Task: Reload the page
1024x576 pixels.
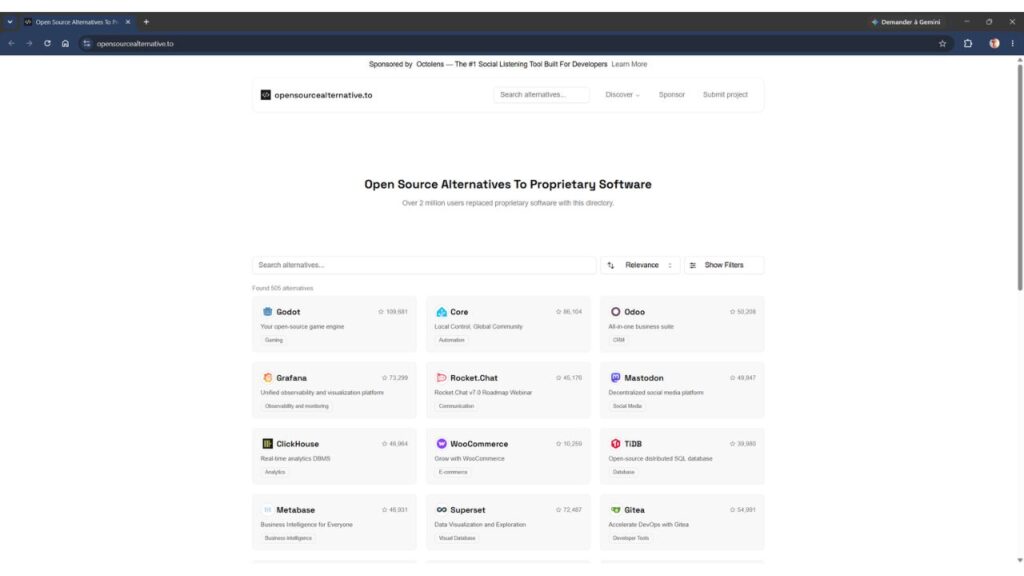Action: pos(47,44)
